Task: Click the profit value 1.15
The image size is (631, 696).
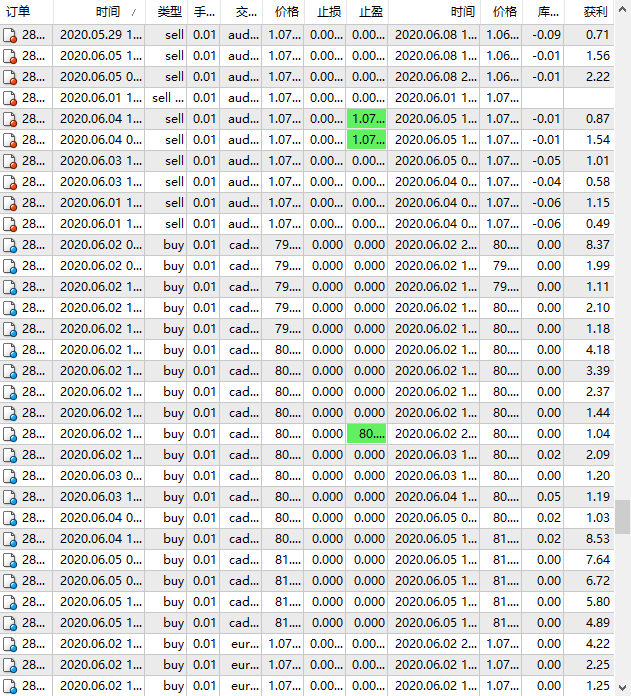Action: tap(598, 203)
